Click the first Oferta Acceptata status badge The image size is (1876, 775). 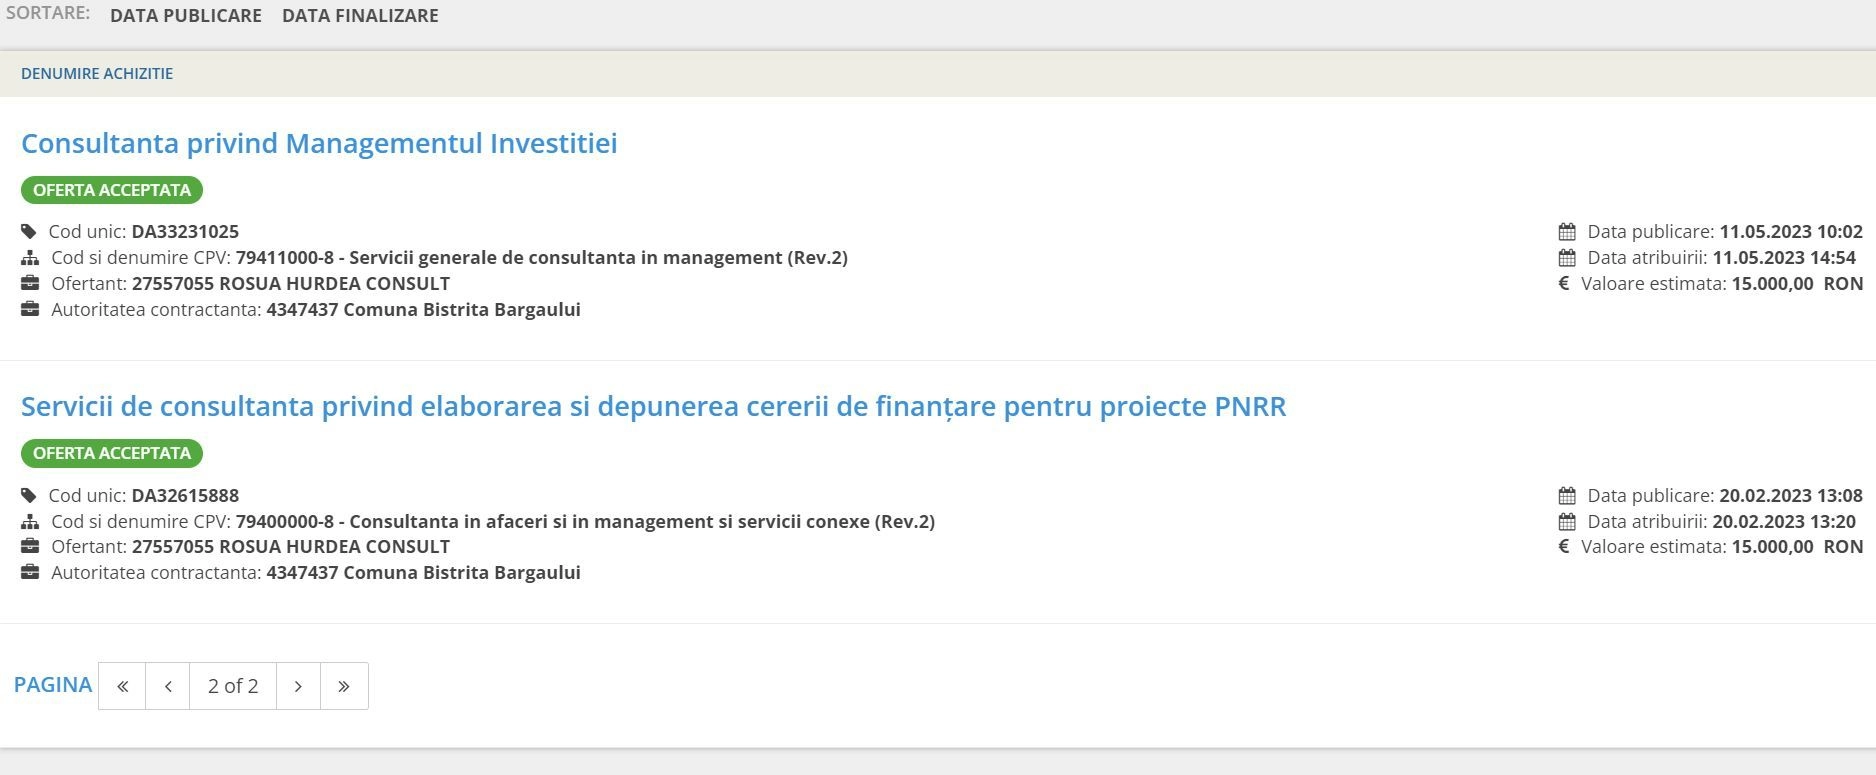click(112, 190)
